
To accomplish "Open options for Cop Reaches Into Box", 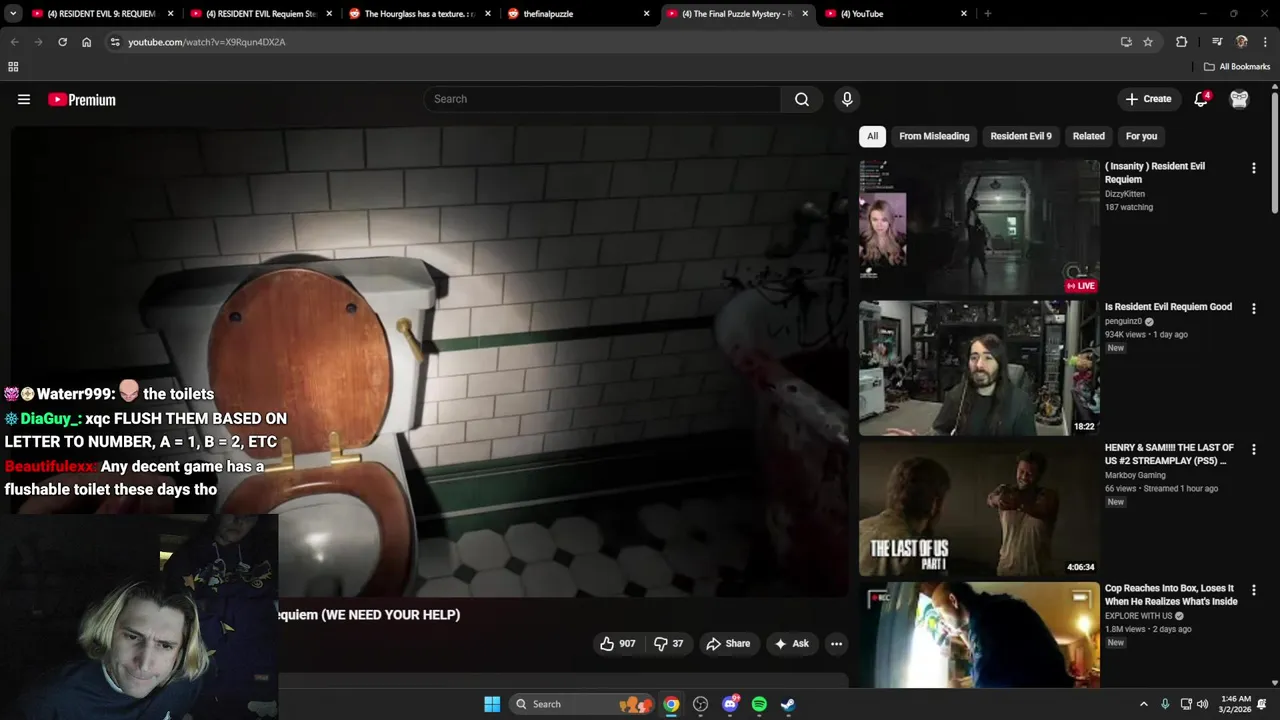I will [x=1253, y=590].
